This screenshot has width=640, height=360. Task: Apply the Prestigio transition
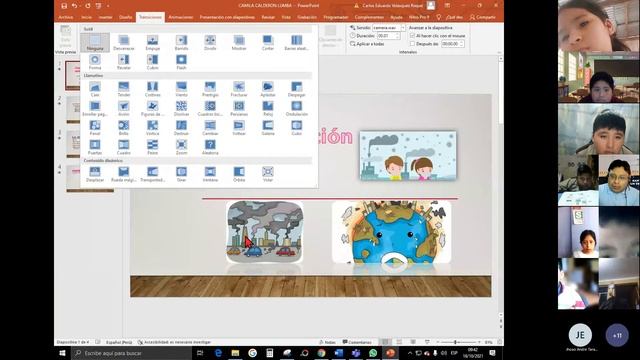coord(210,89)
